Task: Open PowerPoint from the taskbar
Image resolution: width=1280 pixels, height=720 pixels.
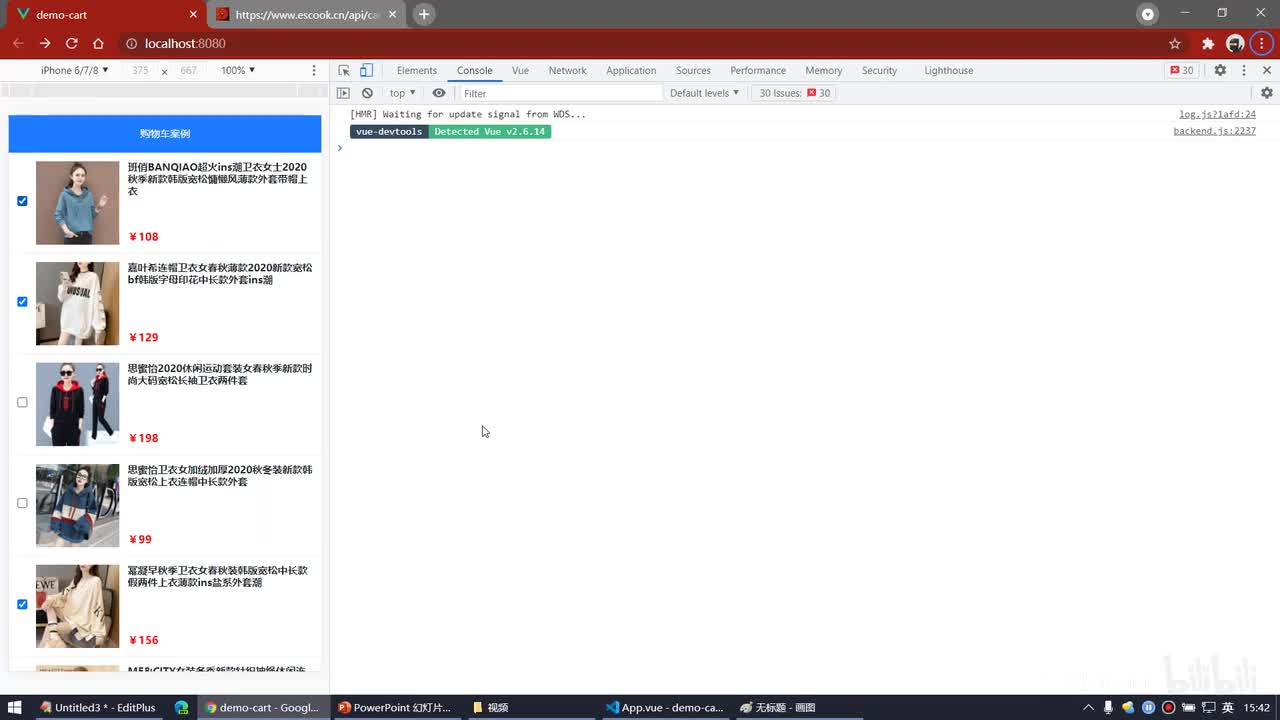Action: (394, 707)
